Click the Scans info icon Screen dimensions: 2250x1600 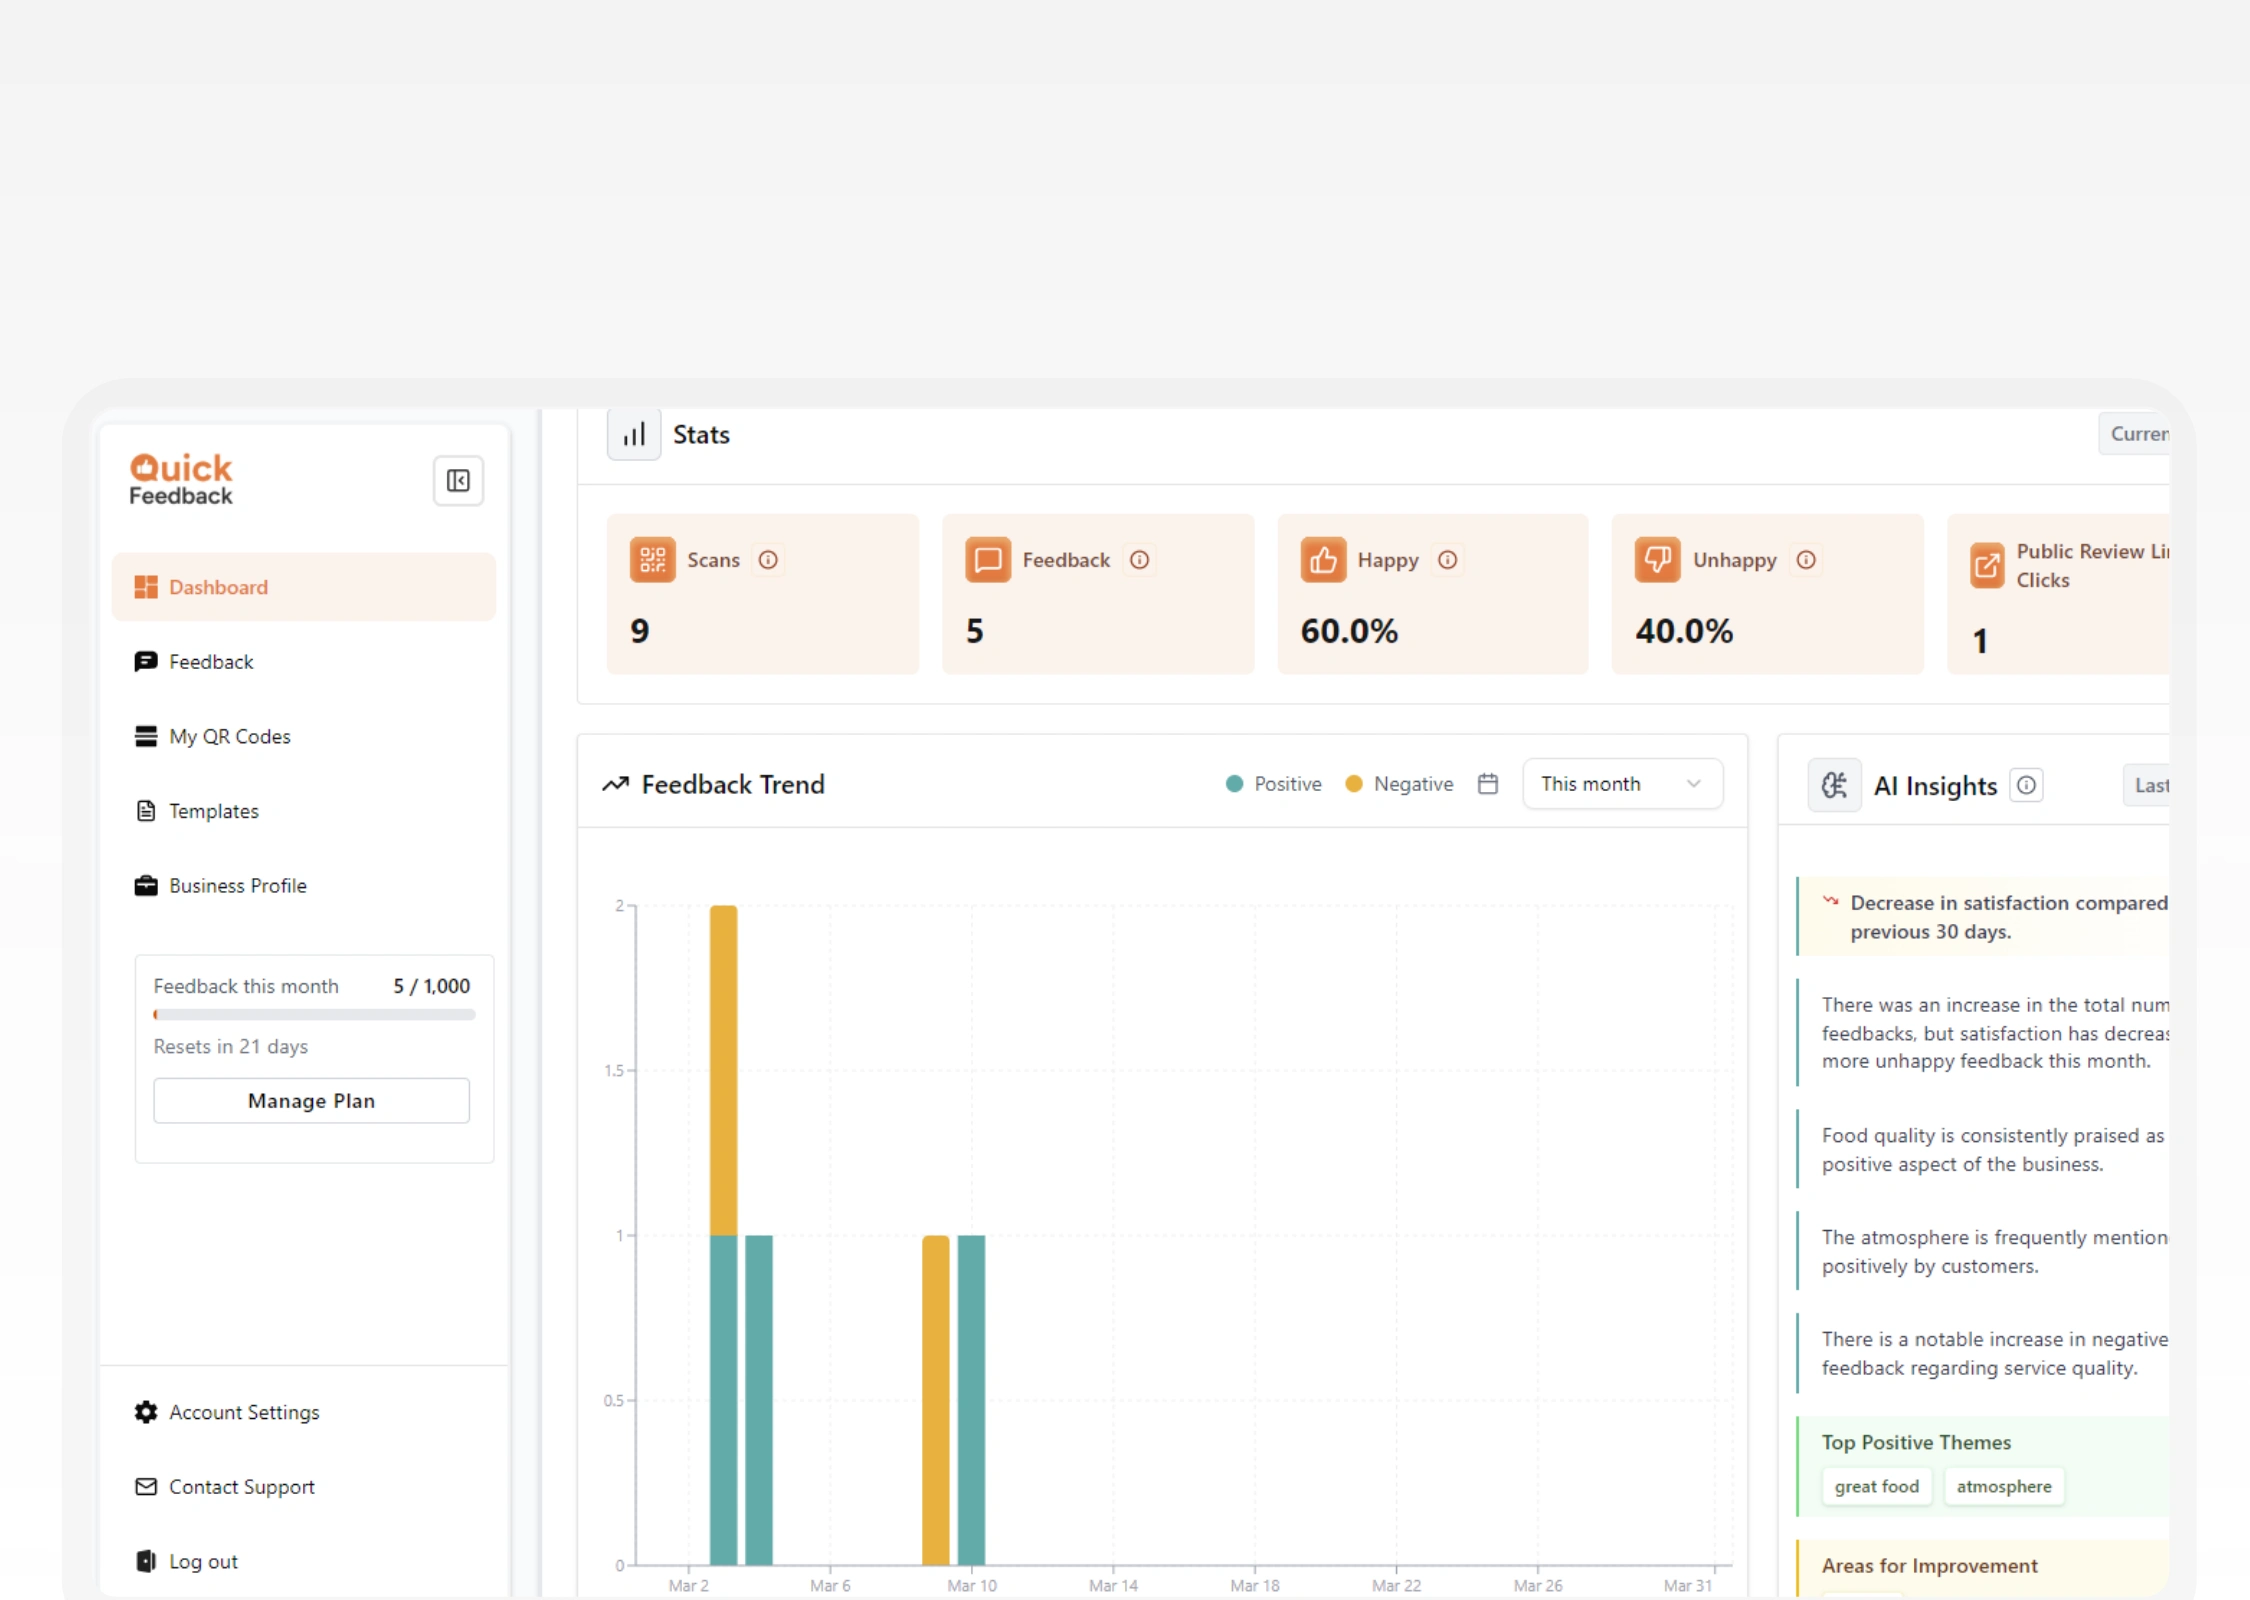(x=768, y=560)
